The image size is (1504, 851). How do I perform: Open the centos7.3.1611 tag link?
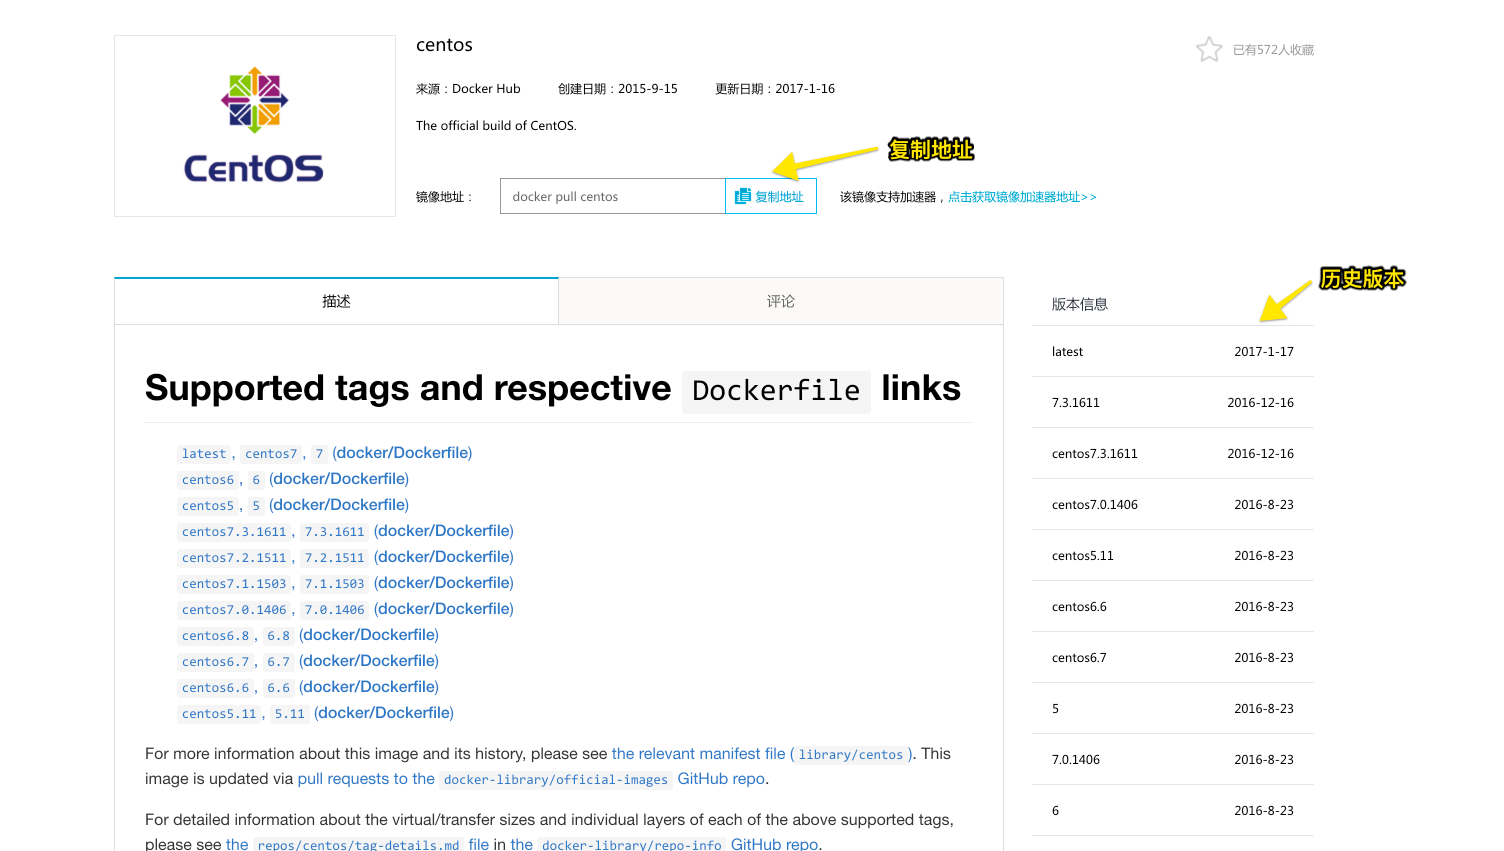click(x=234, y=532)
